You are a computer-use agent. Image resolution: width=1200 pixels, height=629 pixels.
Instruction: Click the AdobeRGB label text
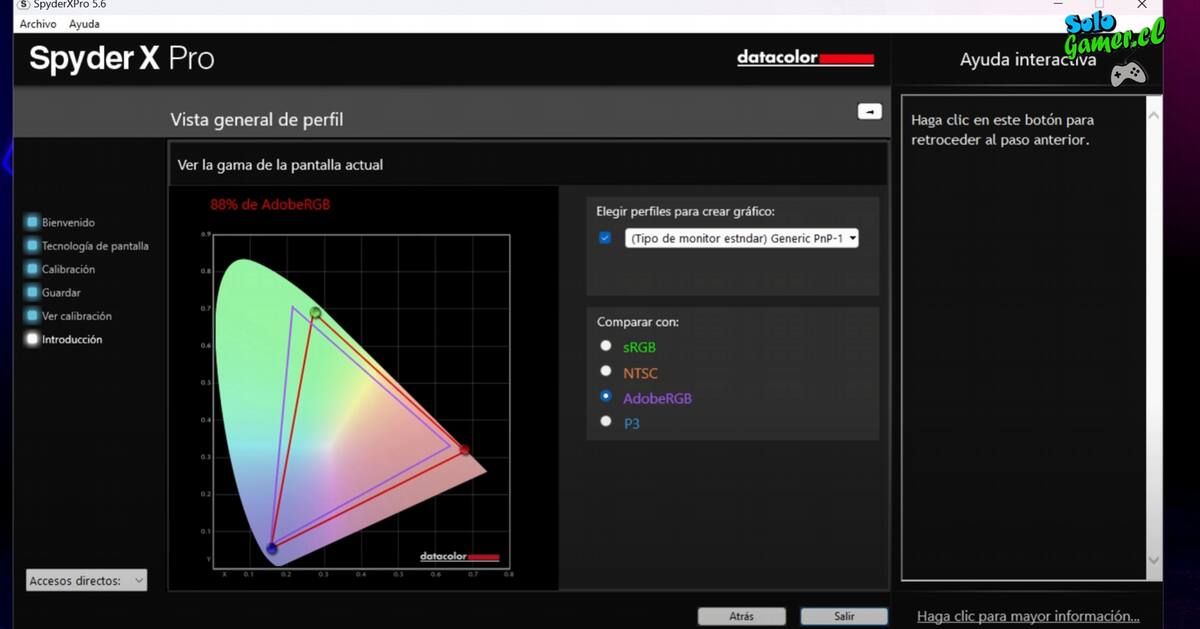pyautogui.click(x=657, y=398)
